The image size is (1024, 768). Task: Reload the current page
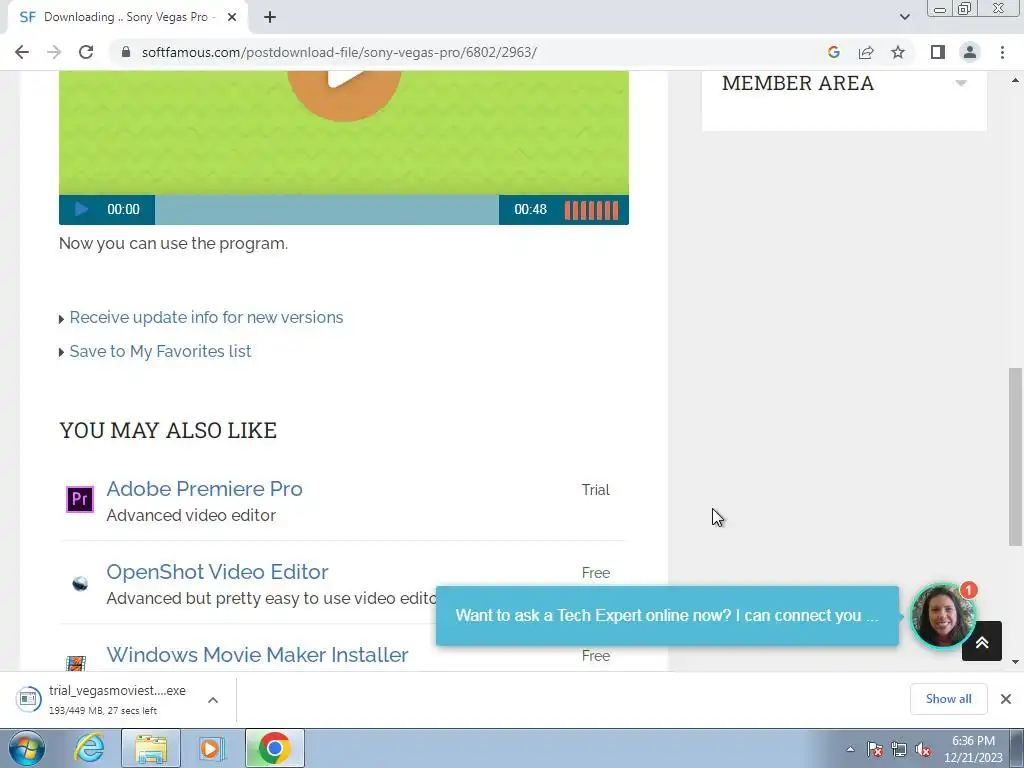tap(86, 52)
